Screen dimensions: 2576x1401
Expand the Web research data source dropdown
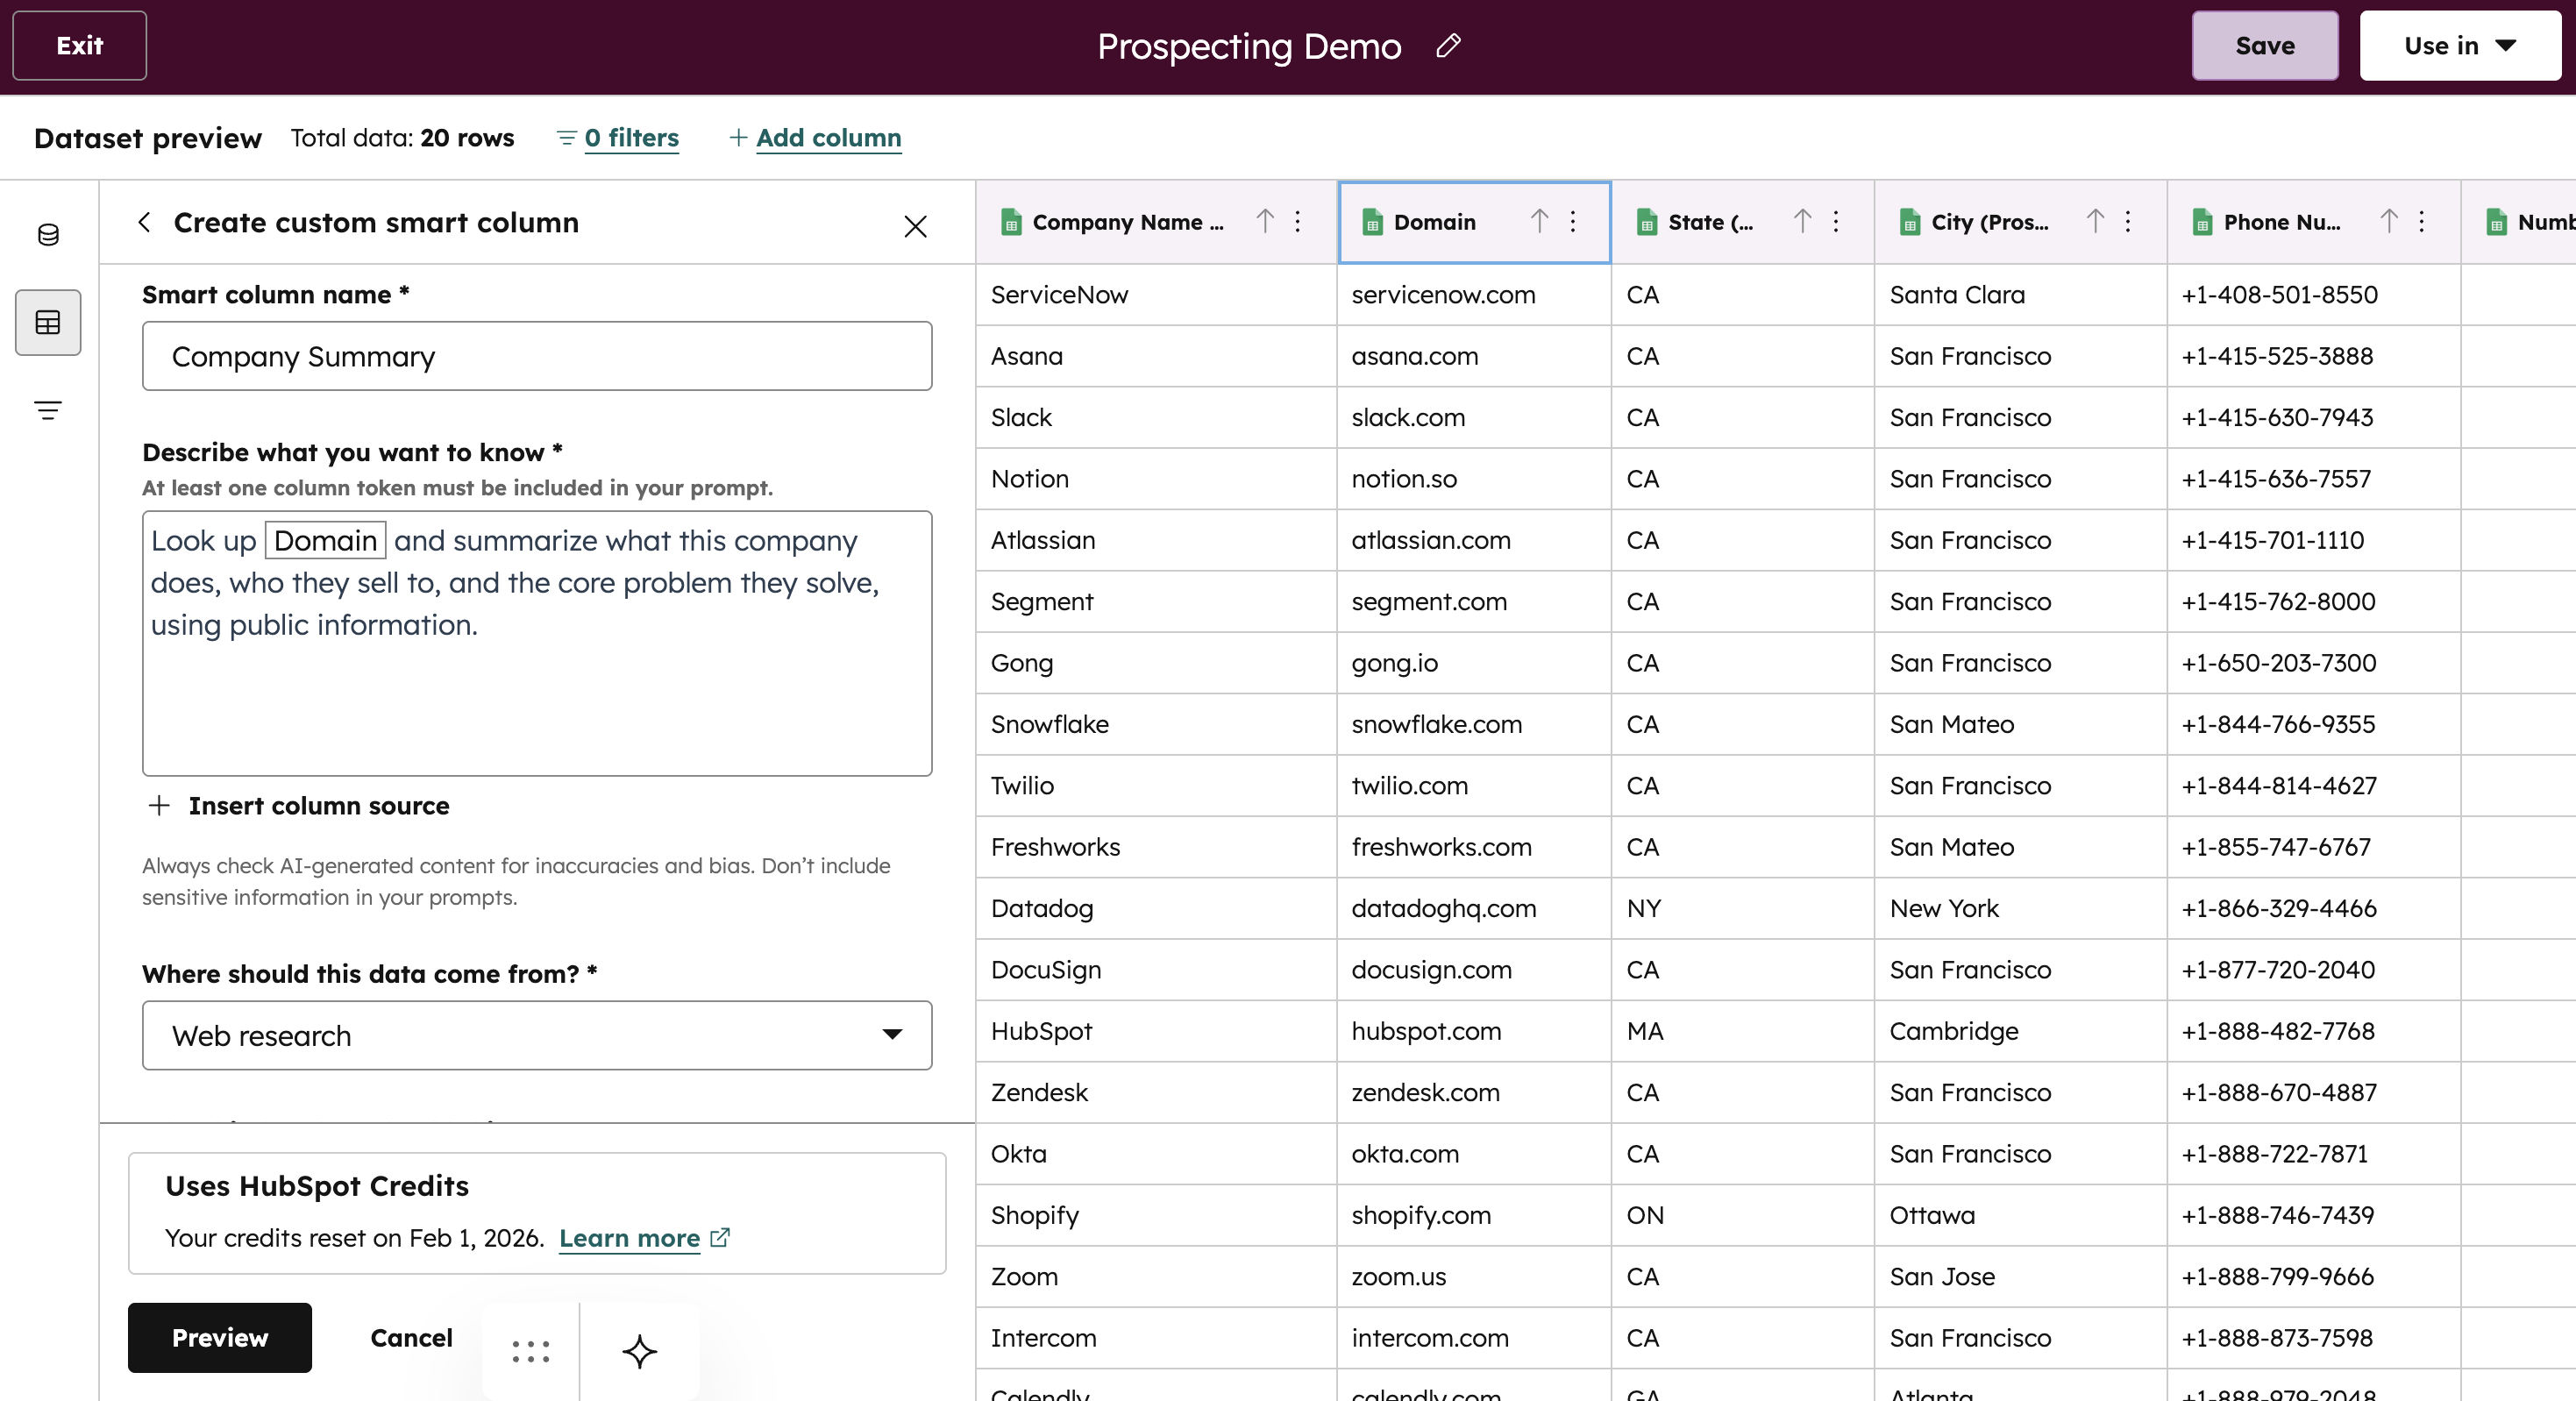tap(537, 1035)
